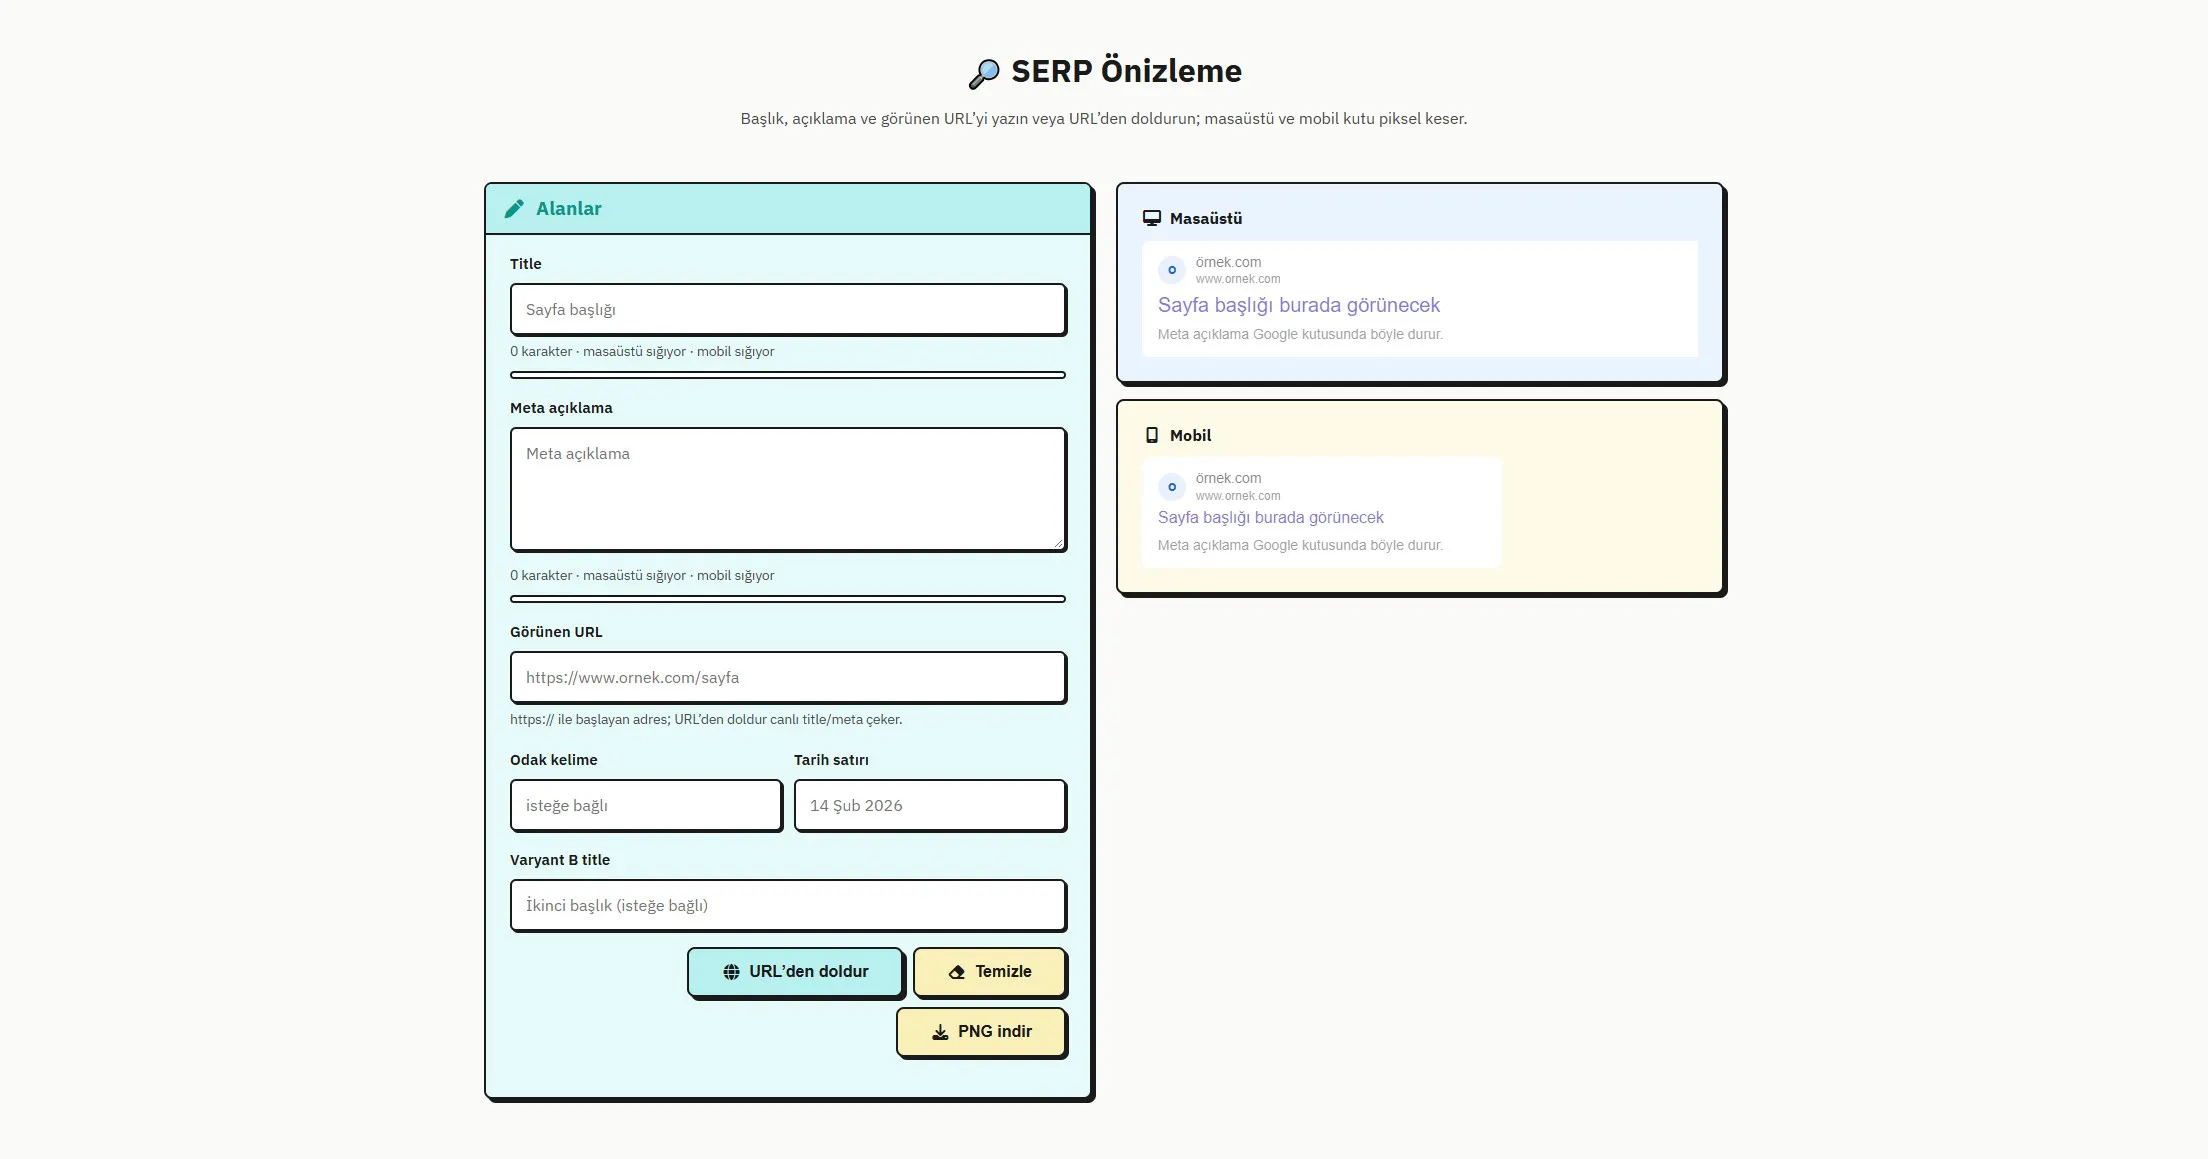Click the phone icon next to Mobil

(x=1152, y=435)
